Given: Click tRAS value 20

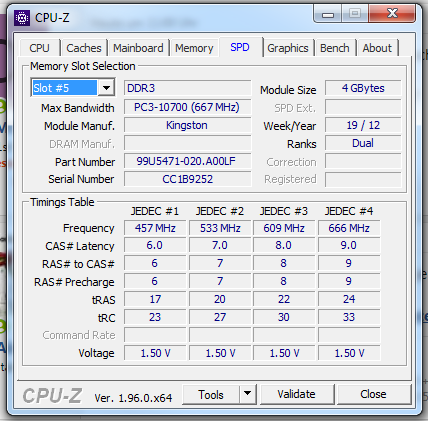Looking at the screenshot, I should coord(220,299).
